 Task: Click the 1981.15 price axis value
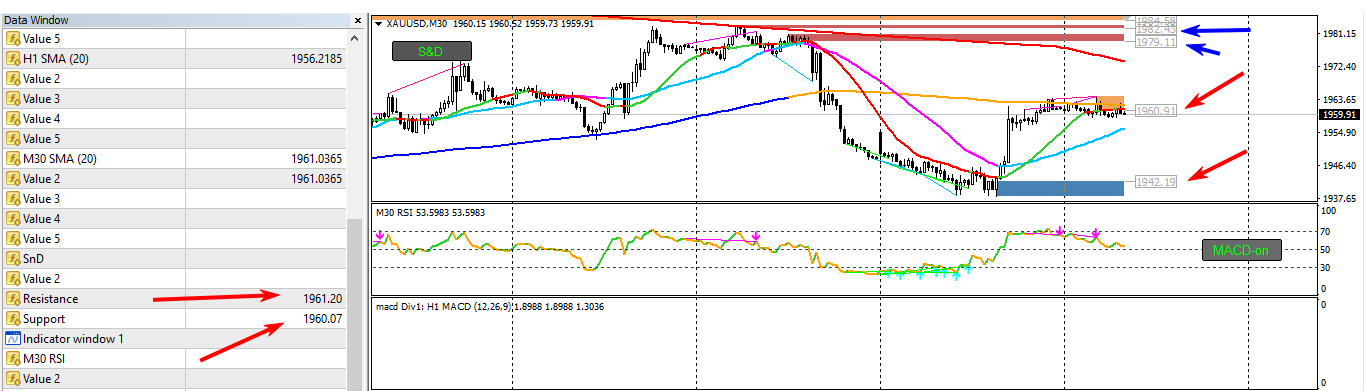point(1340,34)
